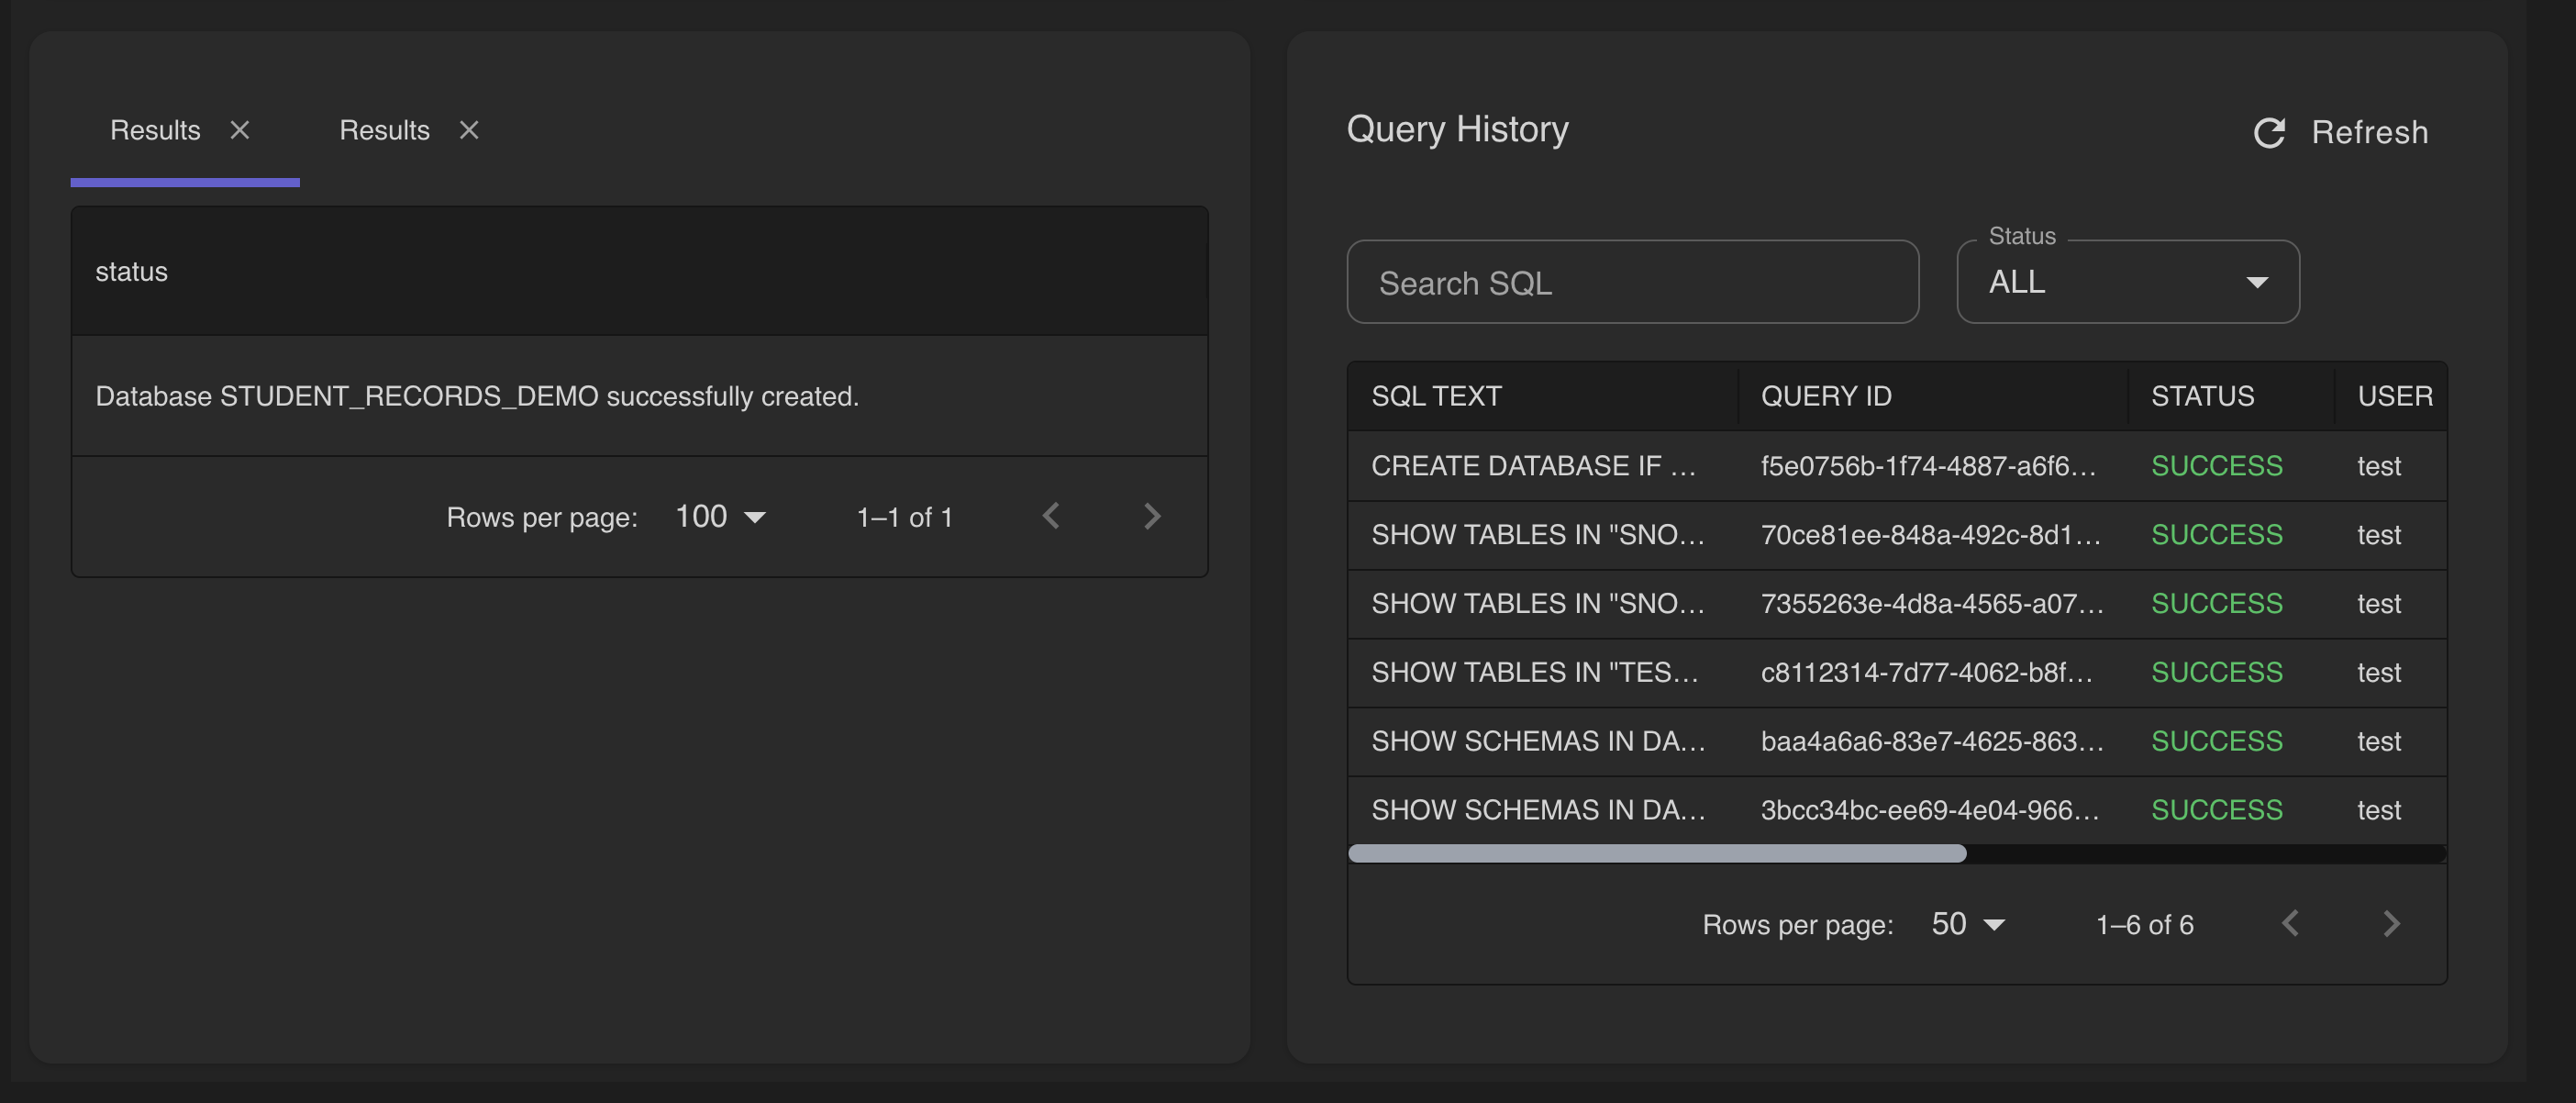Select the CREATE DATABASE IF query row

pos(1897,465)
